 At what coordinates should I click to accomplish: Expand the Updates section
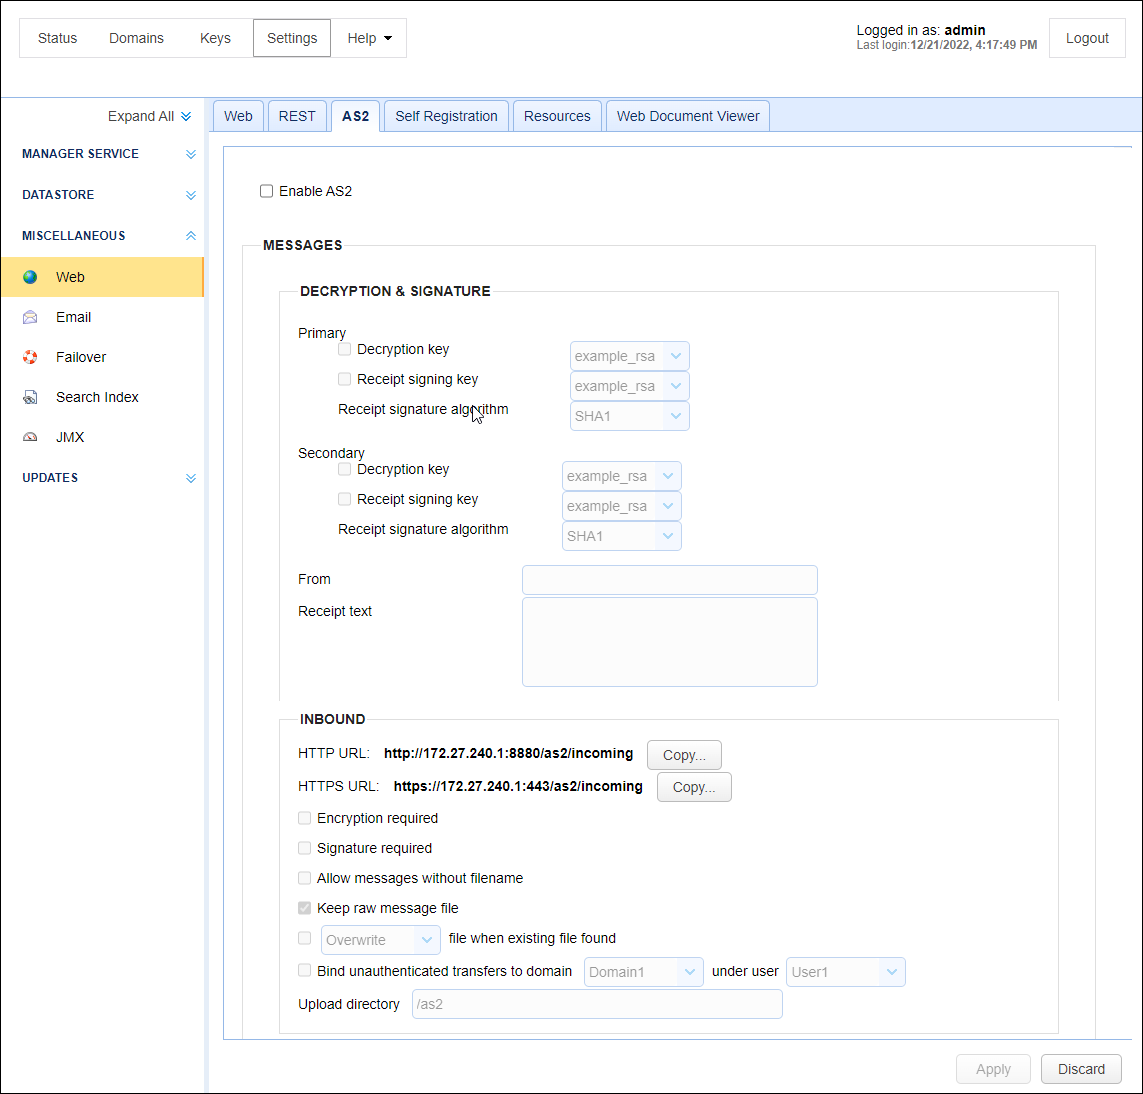click(191, 478)
